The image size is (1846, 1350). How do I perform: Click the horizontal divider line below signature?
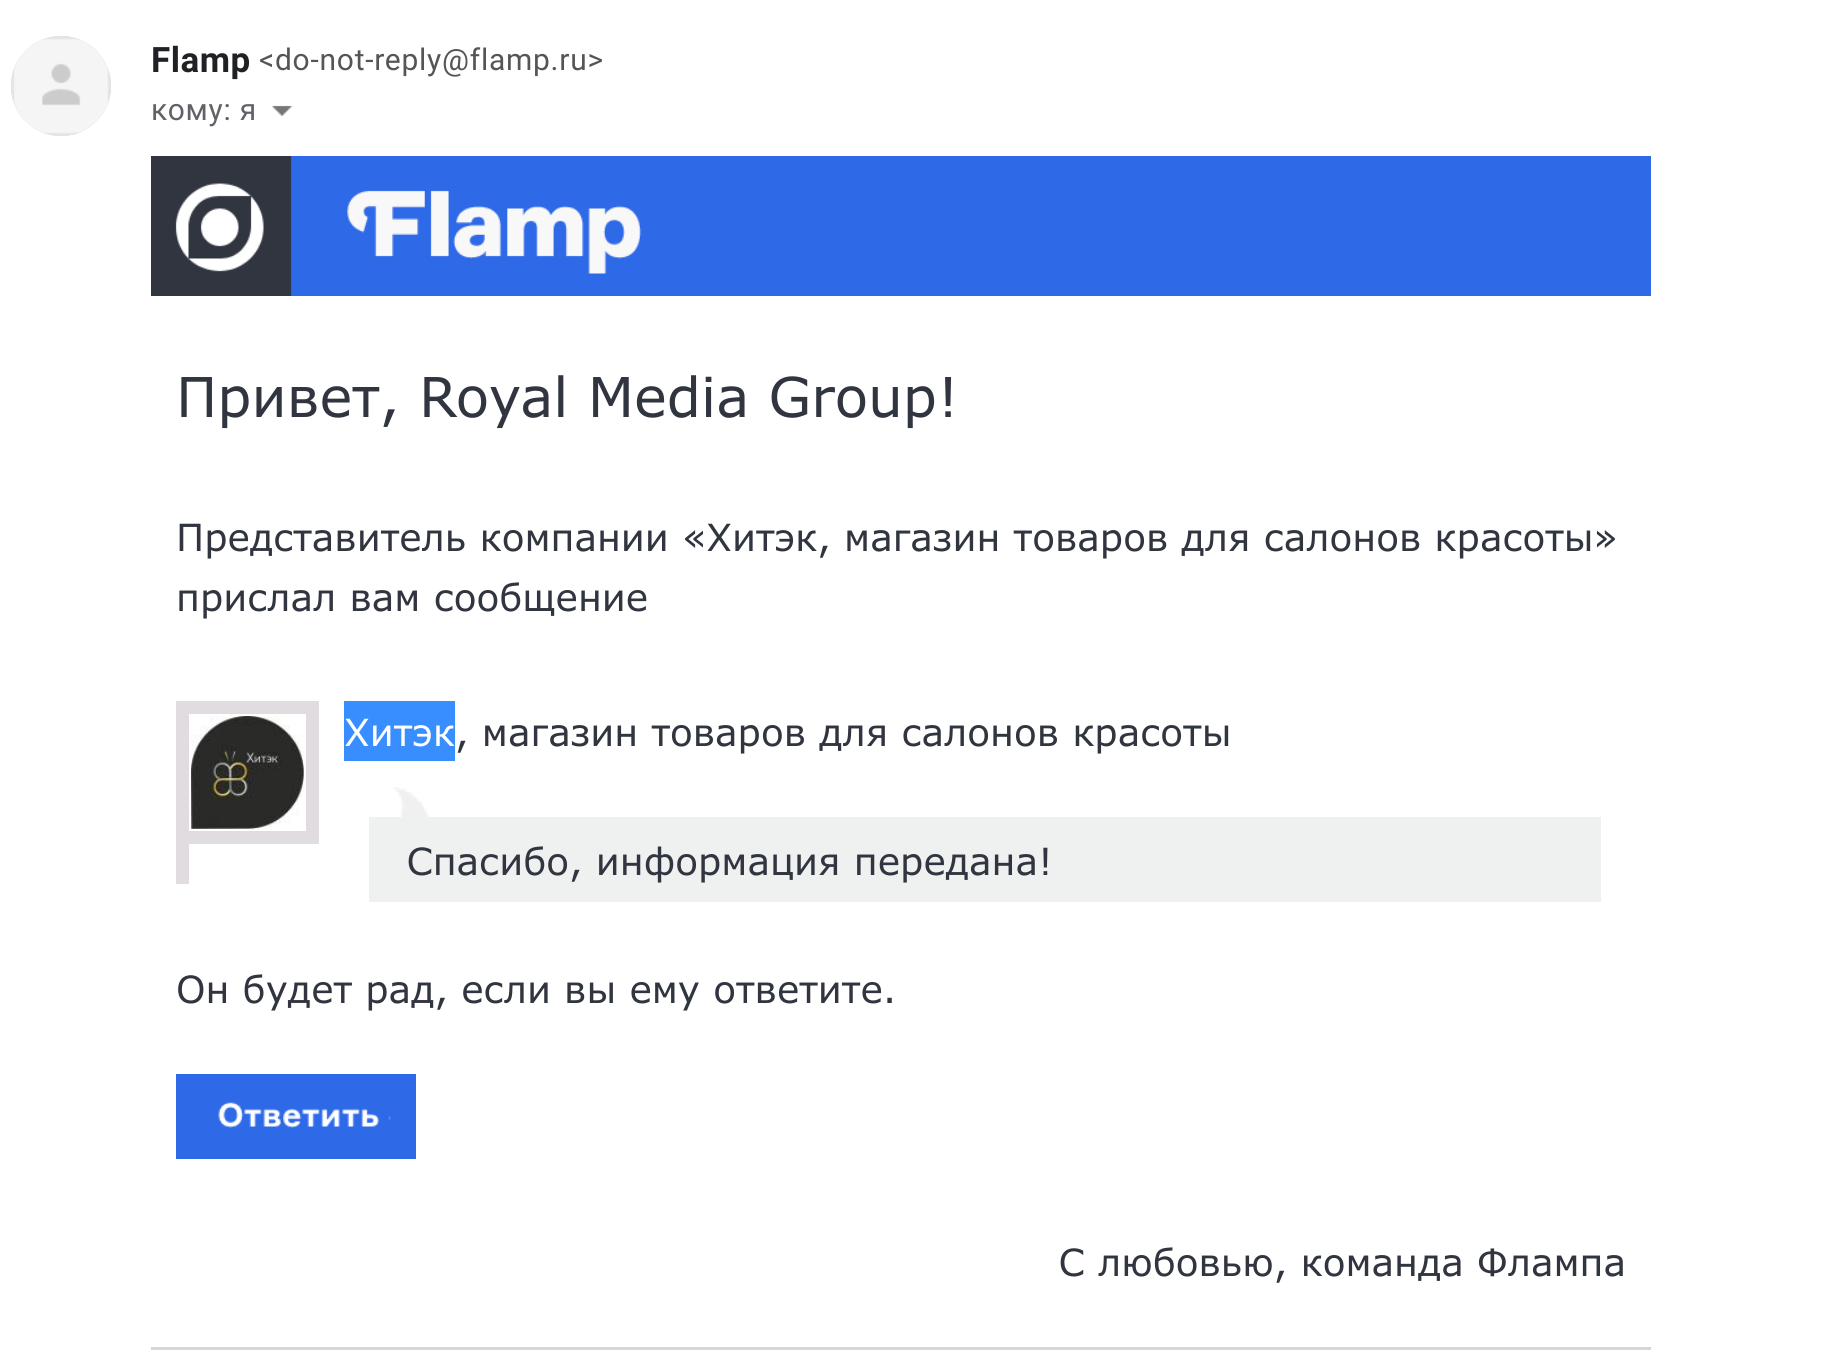click(900, 1347)
